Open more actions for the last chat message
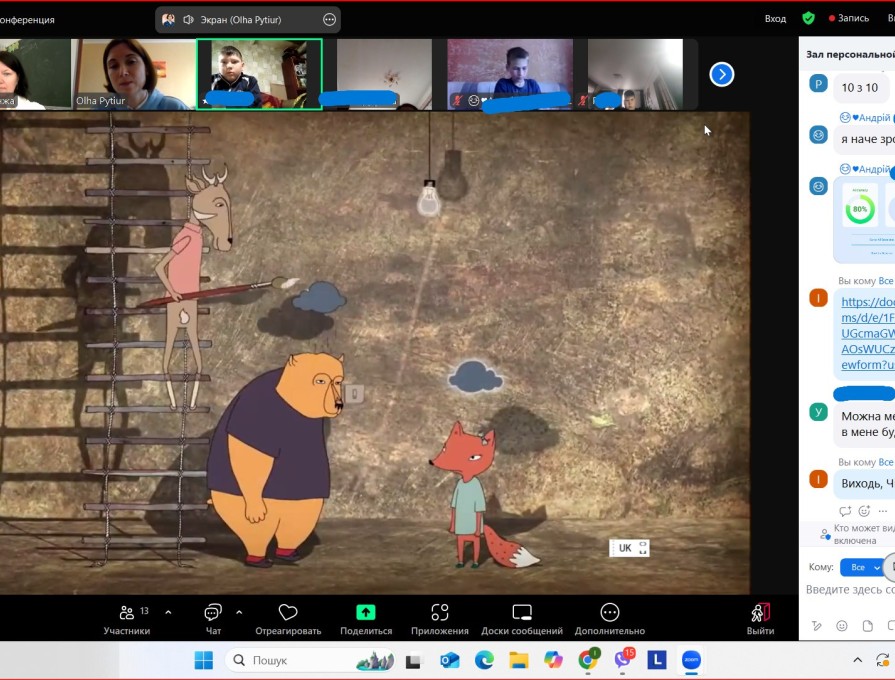Image resolution: width=895 pixels, height=680 pixels. point(882,511)
